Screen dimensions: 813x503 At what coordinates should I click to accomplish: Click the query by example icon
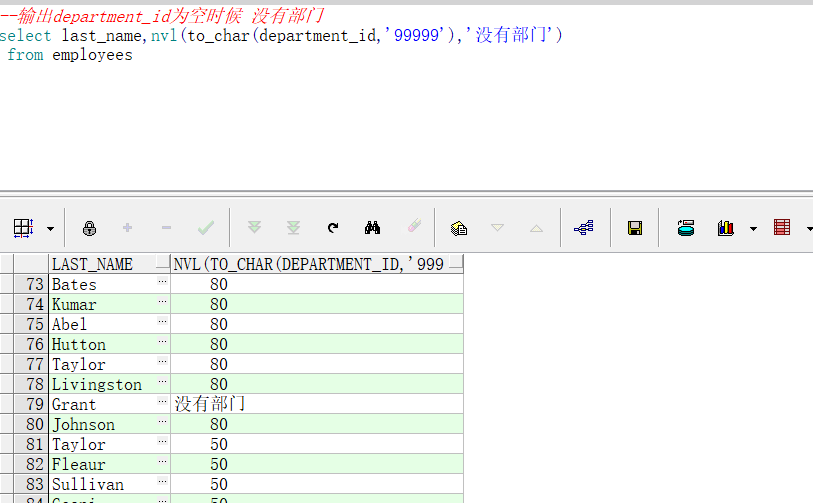(x=459, y=228)
